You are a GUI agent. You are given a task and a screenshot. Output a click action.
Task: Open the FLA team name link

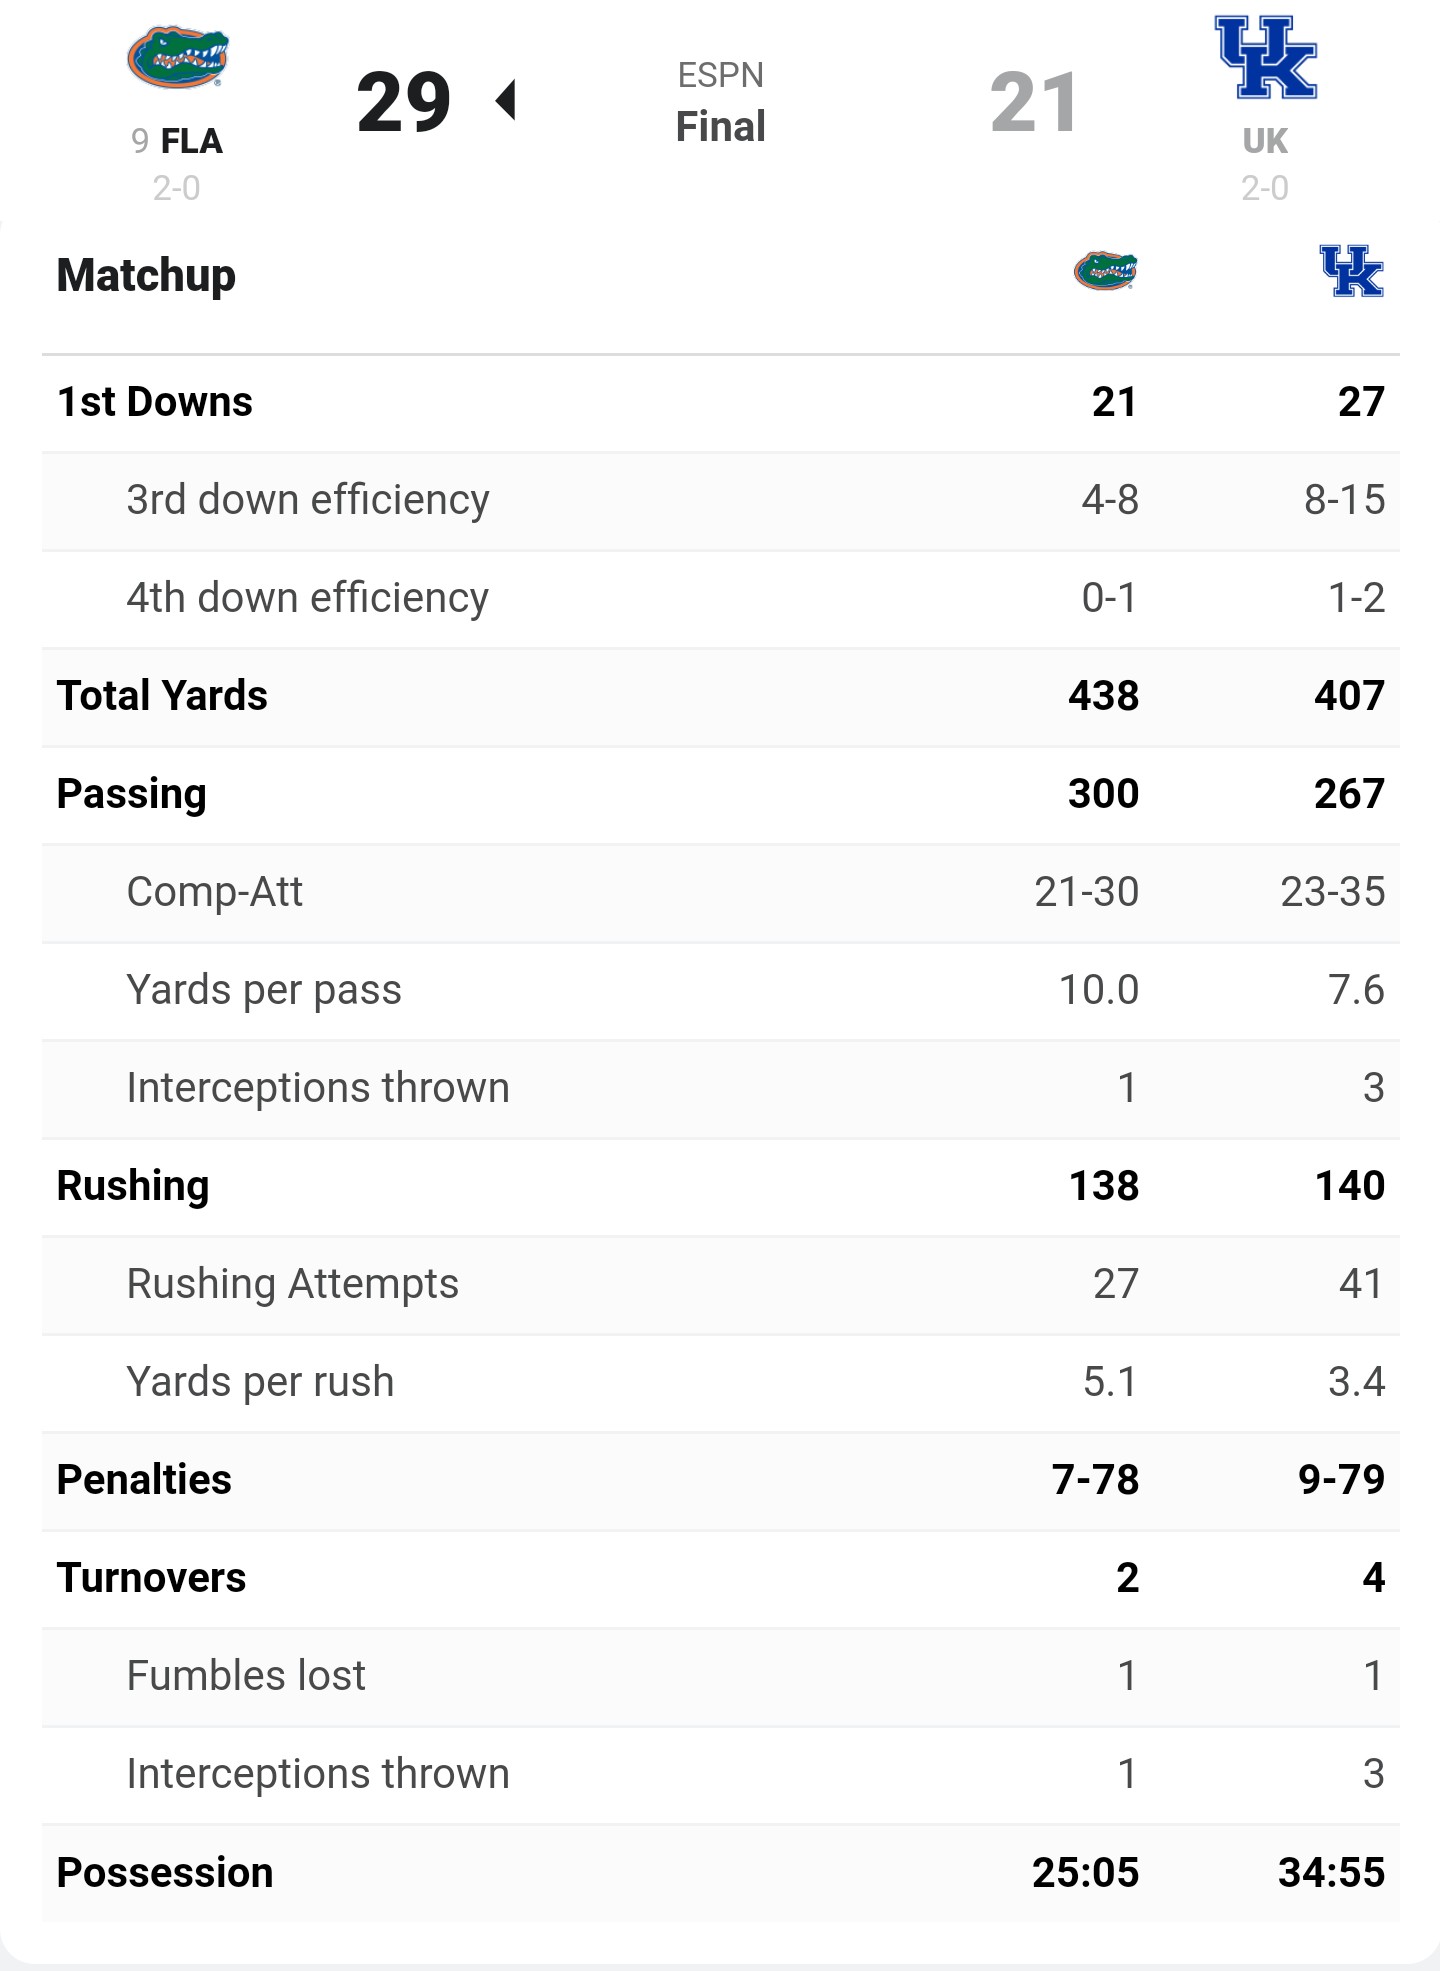pos(191,141)
